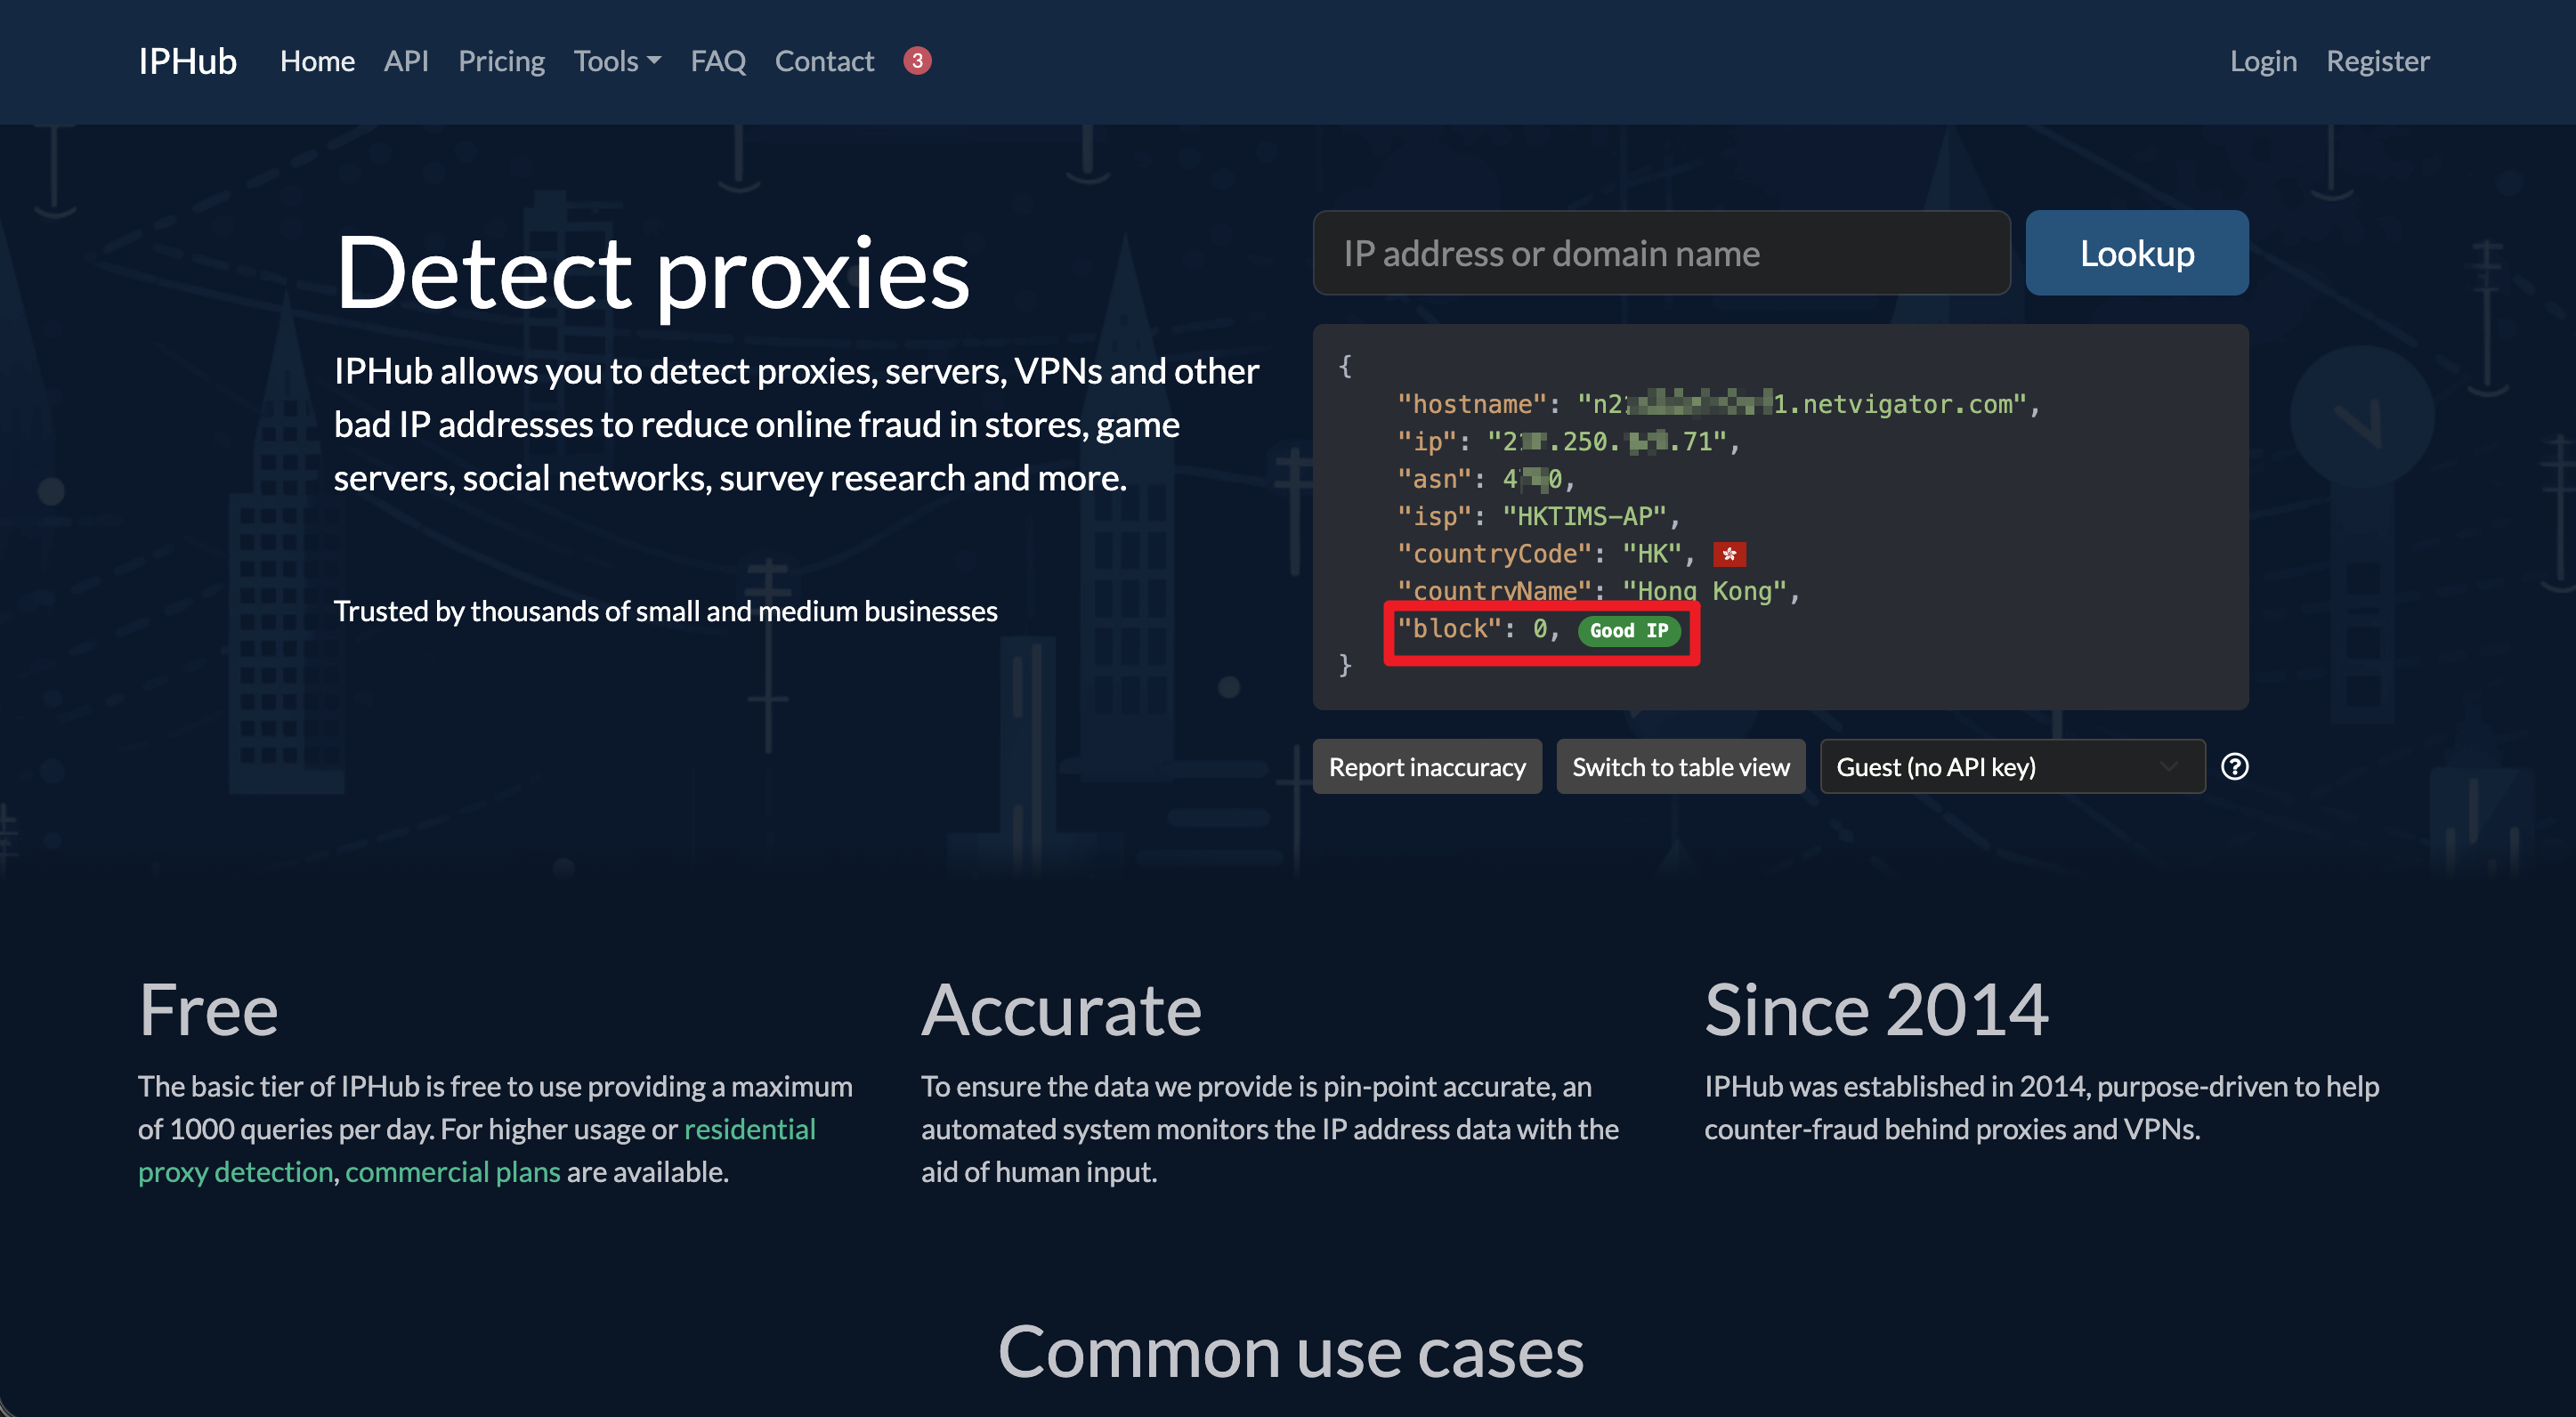Open the Contact nav item

[x=824, y=61]
